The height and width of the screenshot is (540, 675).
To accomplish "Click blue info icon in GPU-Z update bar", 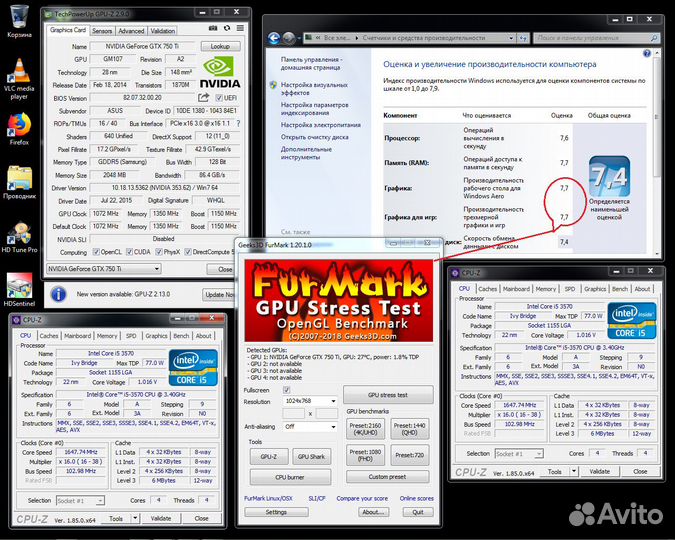I will point(59,294).
